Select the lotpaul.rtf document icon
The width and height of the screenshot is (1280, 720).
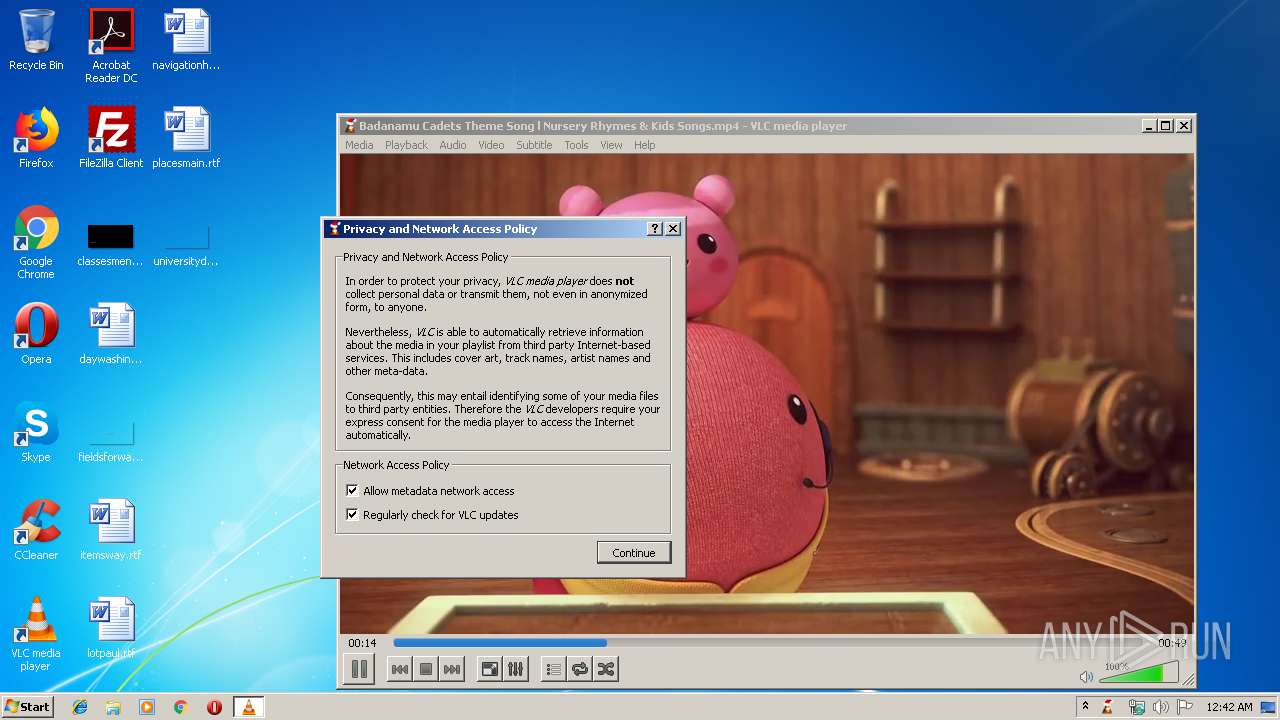111,628
